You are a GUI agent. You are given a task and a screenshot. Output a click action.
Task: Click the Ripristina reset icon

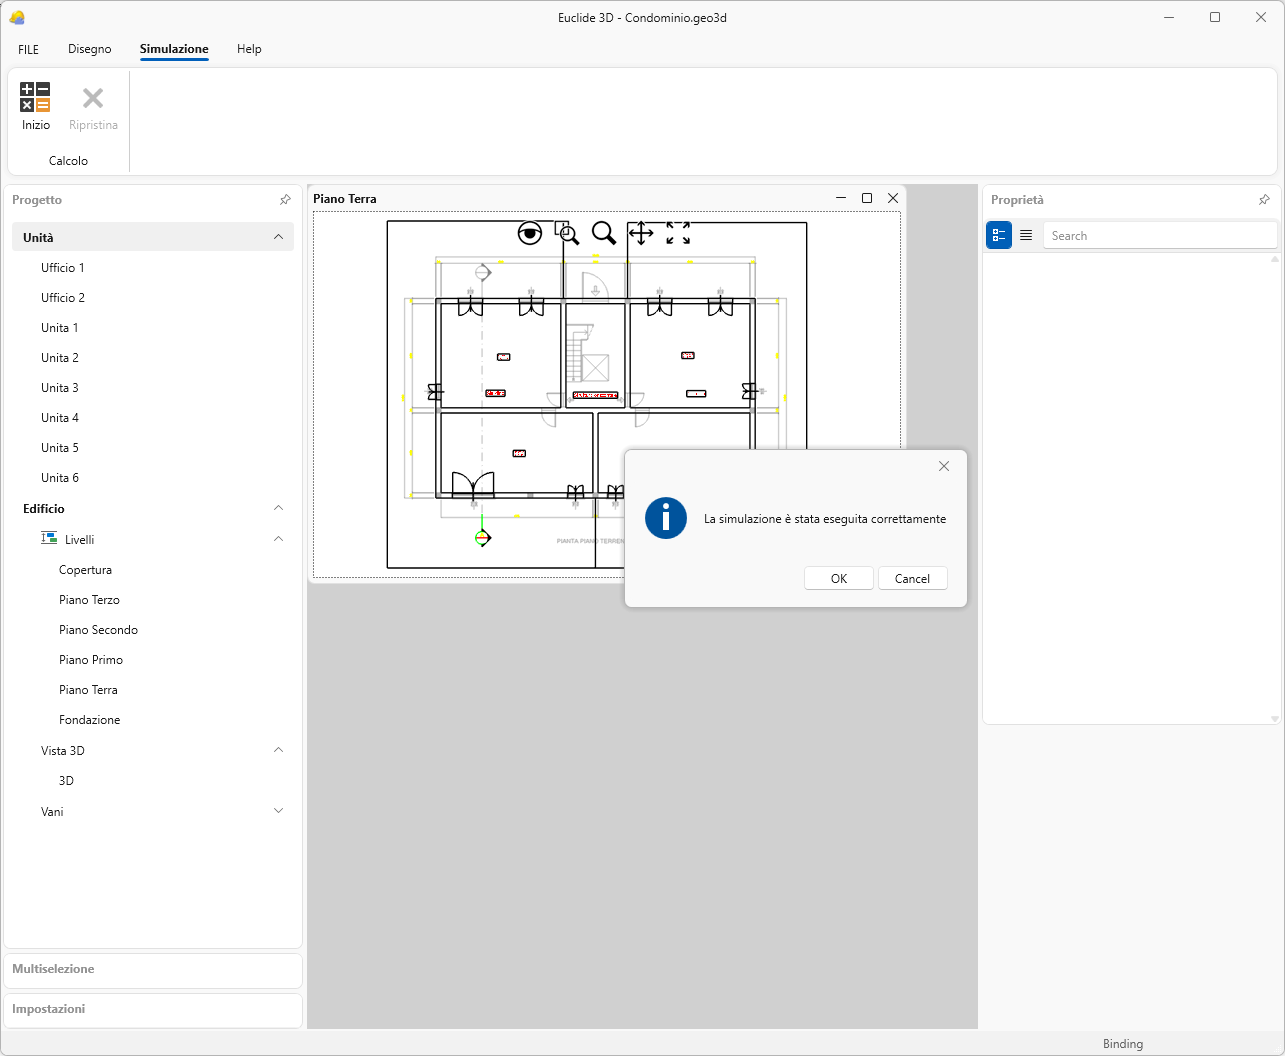click(93, 98)
